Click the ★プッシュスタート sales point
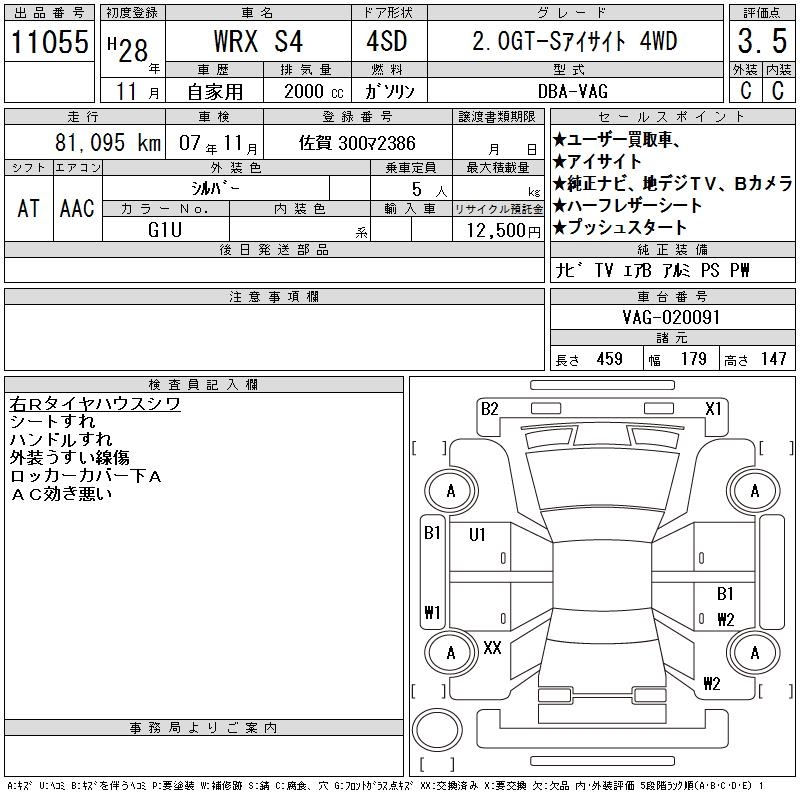The width and height of the screenshot is (800, 800). coord(626,227)
